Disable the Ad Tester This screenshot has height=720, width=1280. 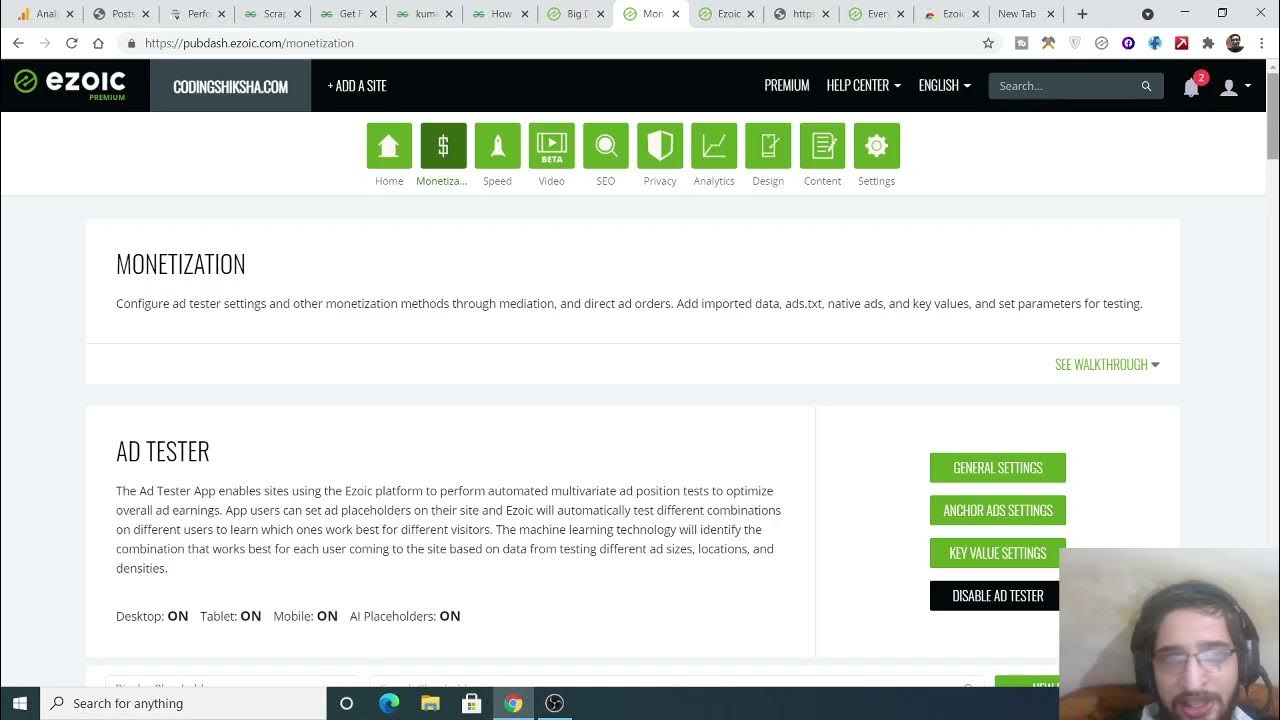coord(997,596)
